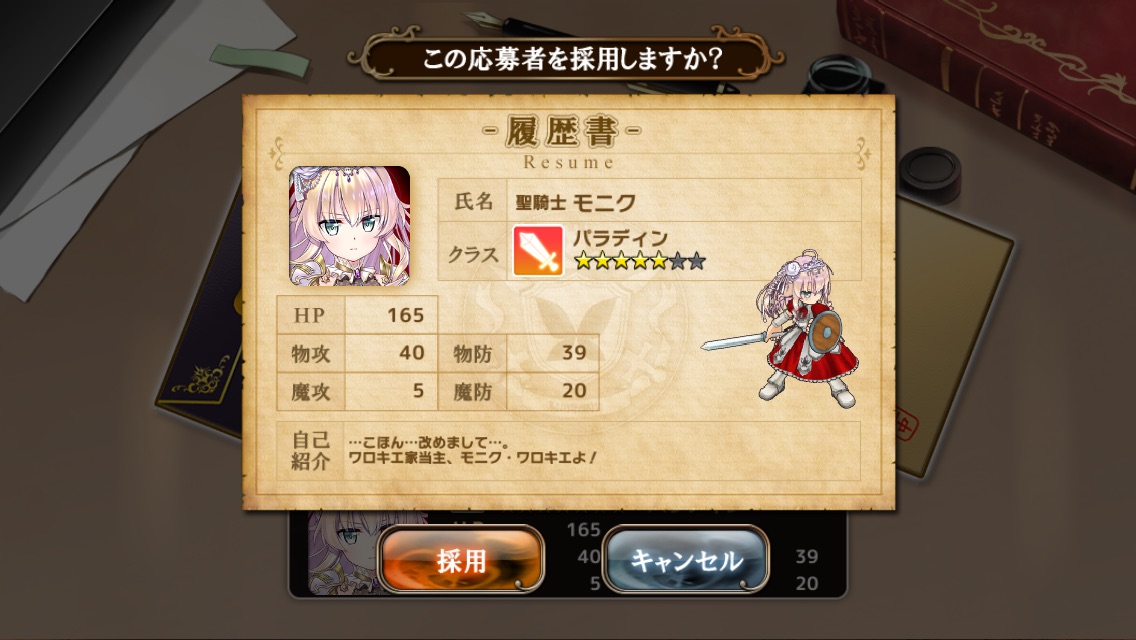Click the 氏名 name label cell
Screen dimensions: 1136x640
473,201
